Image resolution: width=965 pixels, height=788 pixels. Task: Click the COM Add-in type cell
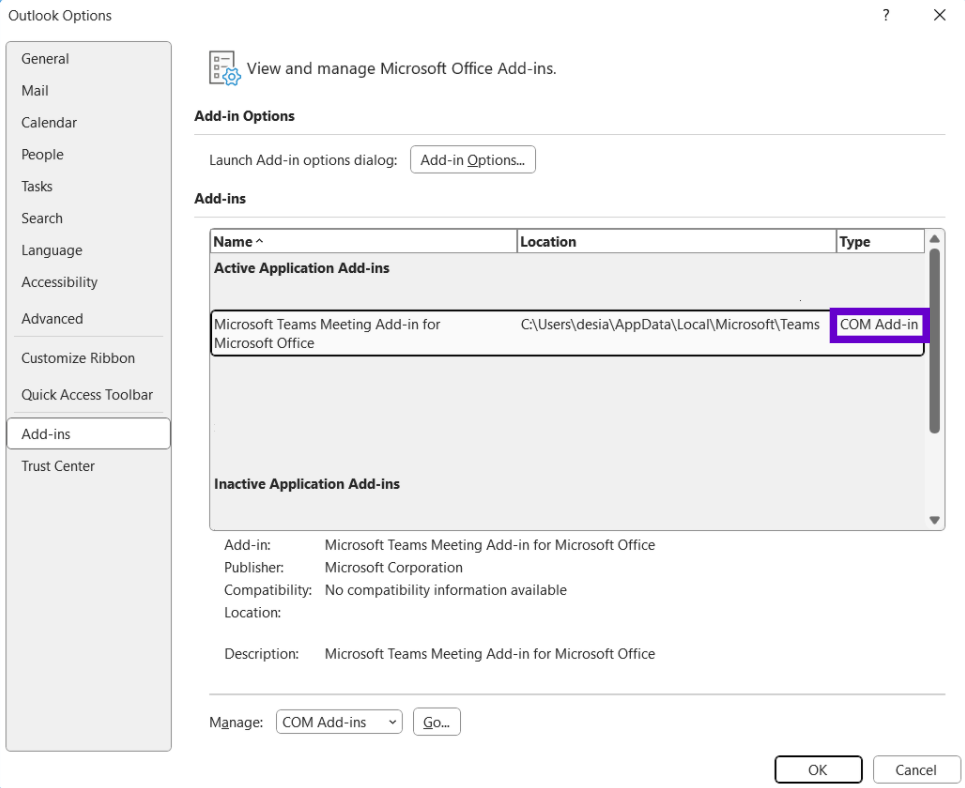[879, 325]
